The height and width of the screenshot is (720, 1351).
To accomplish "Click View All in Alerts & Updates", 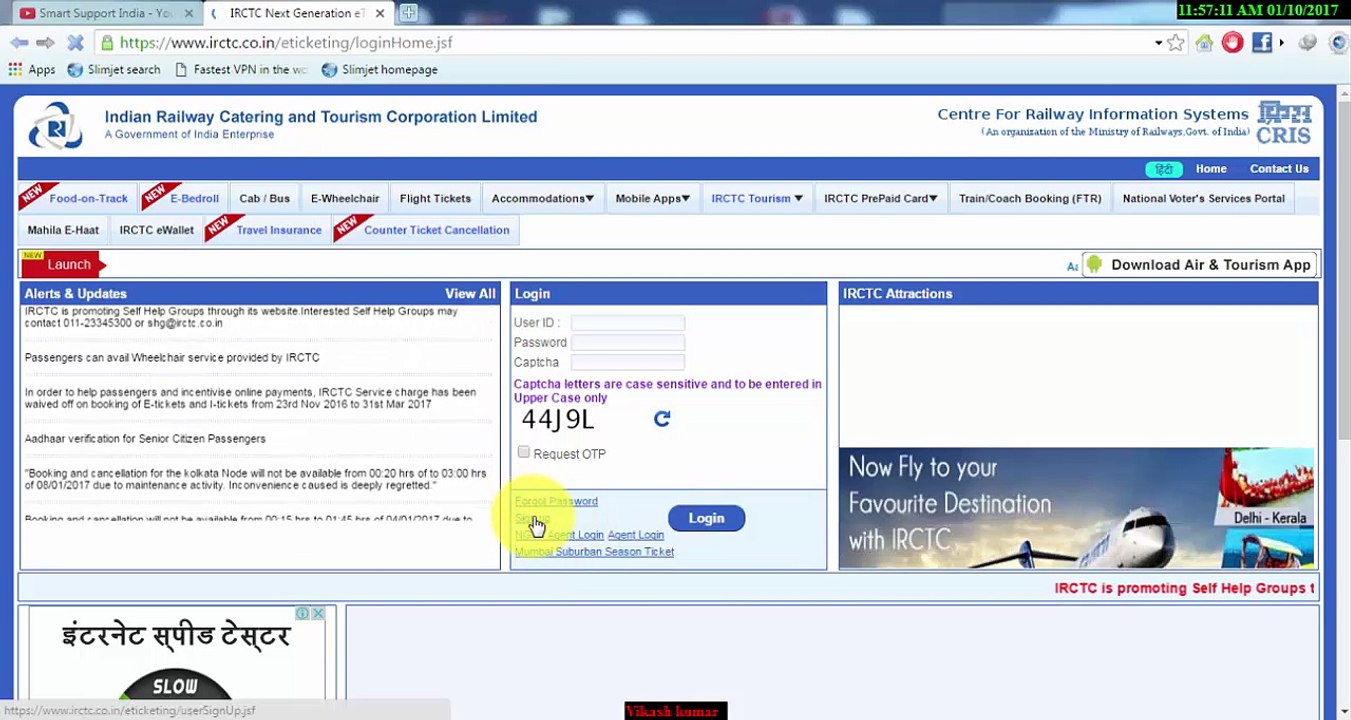I will point(470,294).
